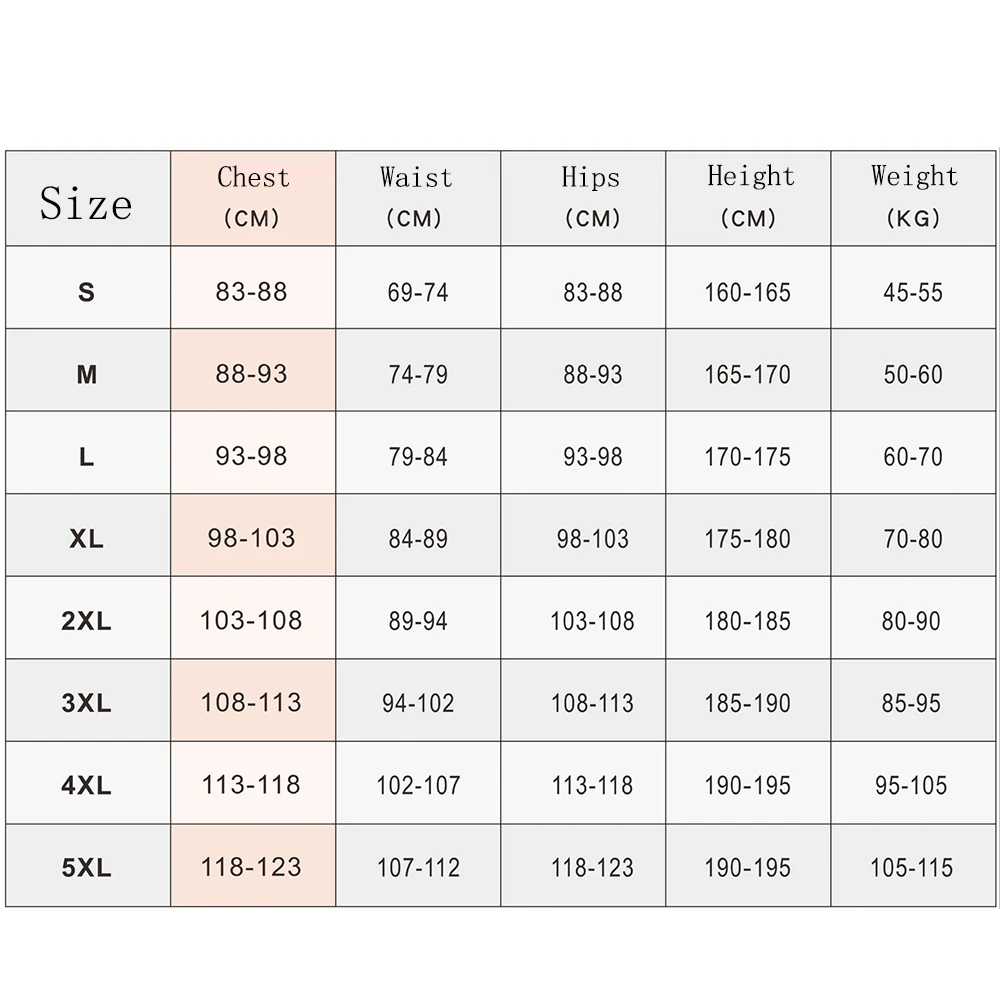The width and height of the screenshot is (1000, 1000).
Task: Select waist value 94-102 in 3XL row
Action: click(x=418, y=703)
